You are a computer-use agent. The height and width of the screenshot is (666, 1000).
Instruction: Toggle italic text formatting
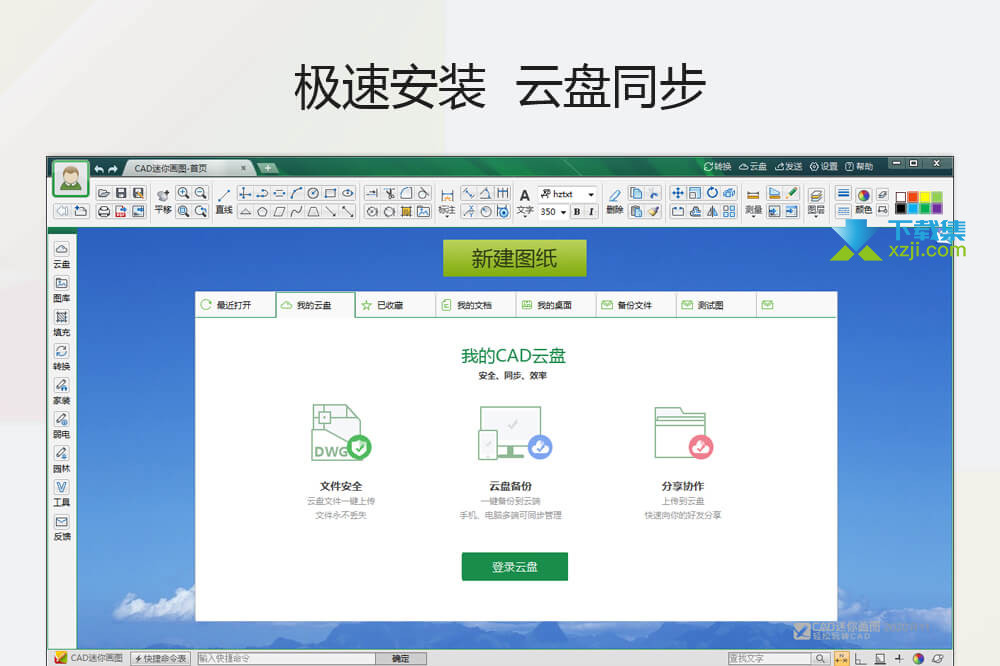coord(591,212)
